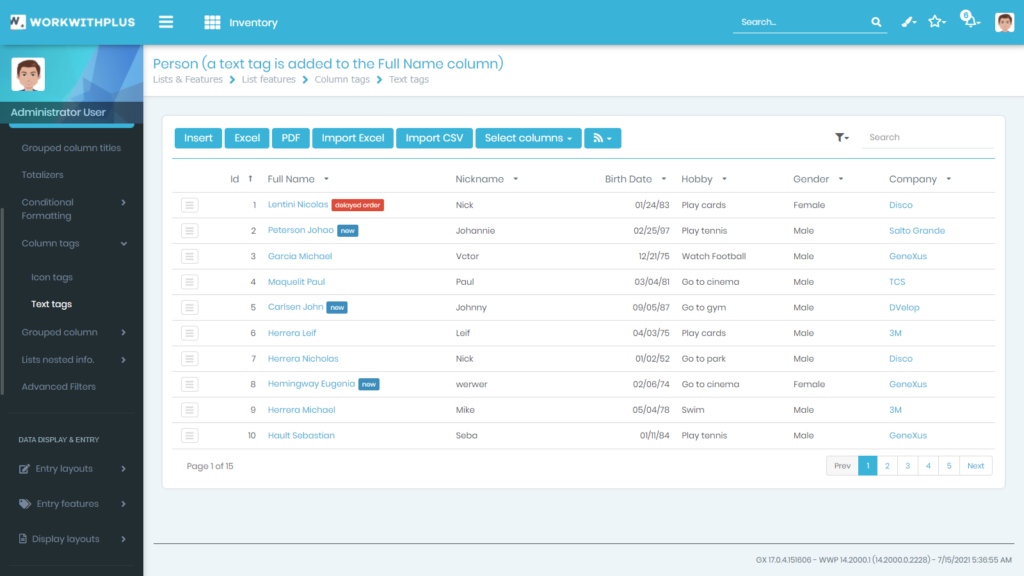Open the row actions icon for Garcia Michael

pyautogui.click(x=189, y=256)
